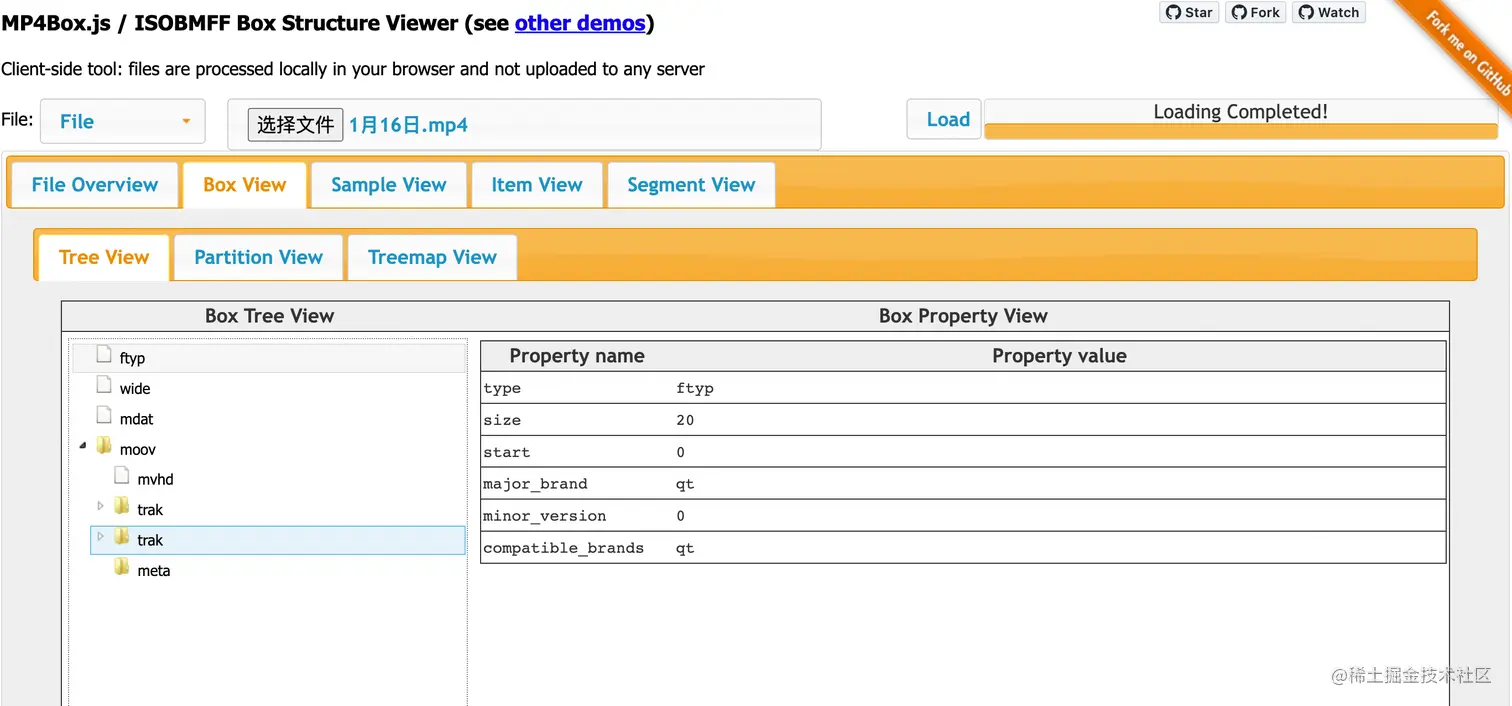Click the Property value column header
This screenshot has height=706, width=1512.
click(x=1059, y=356)
